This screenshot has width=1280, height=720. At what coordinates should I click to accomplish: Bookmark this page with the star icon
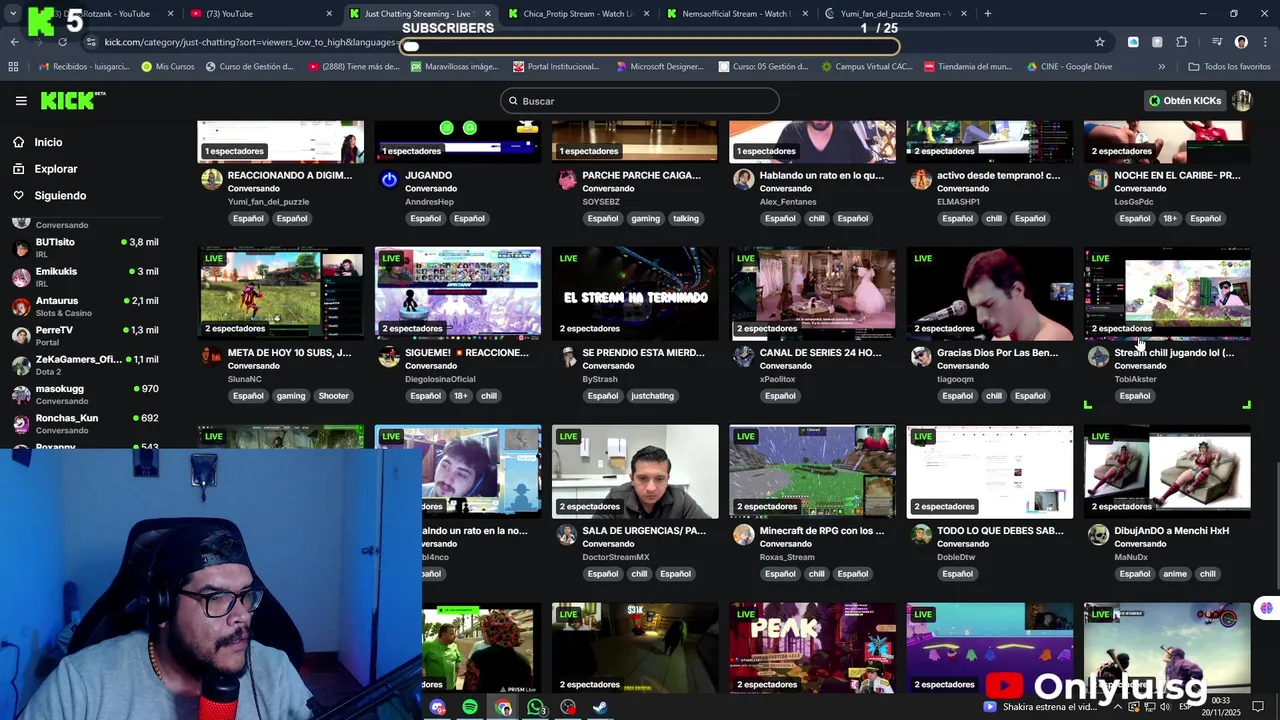pos(1100,42)
